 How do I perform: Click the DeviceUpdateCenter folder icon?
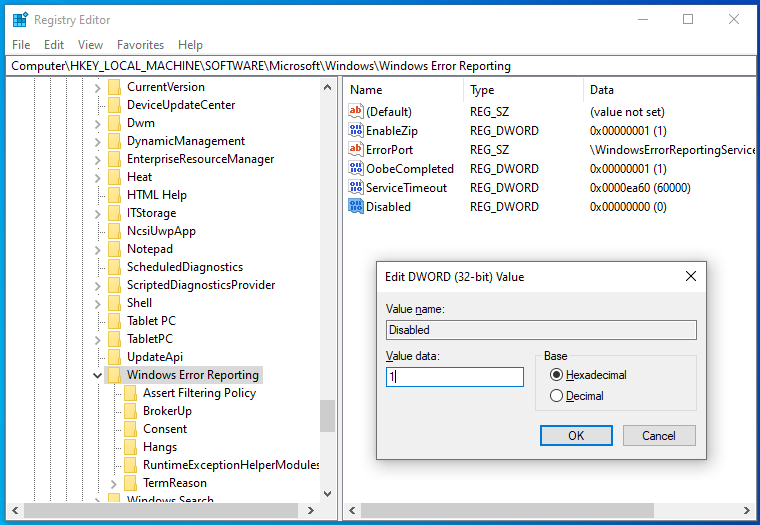pyautogui.click(x=114, y=105)
